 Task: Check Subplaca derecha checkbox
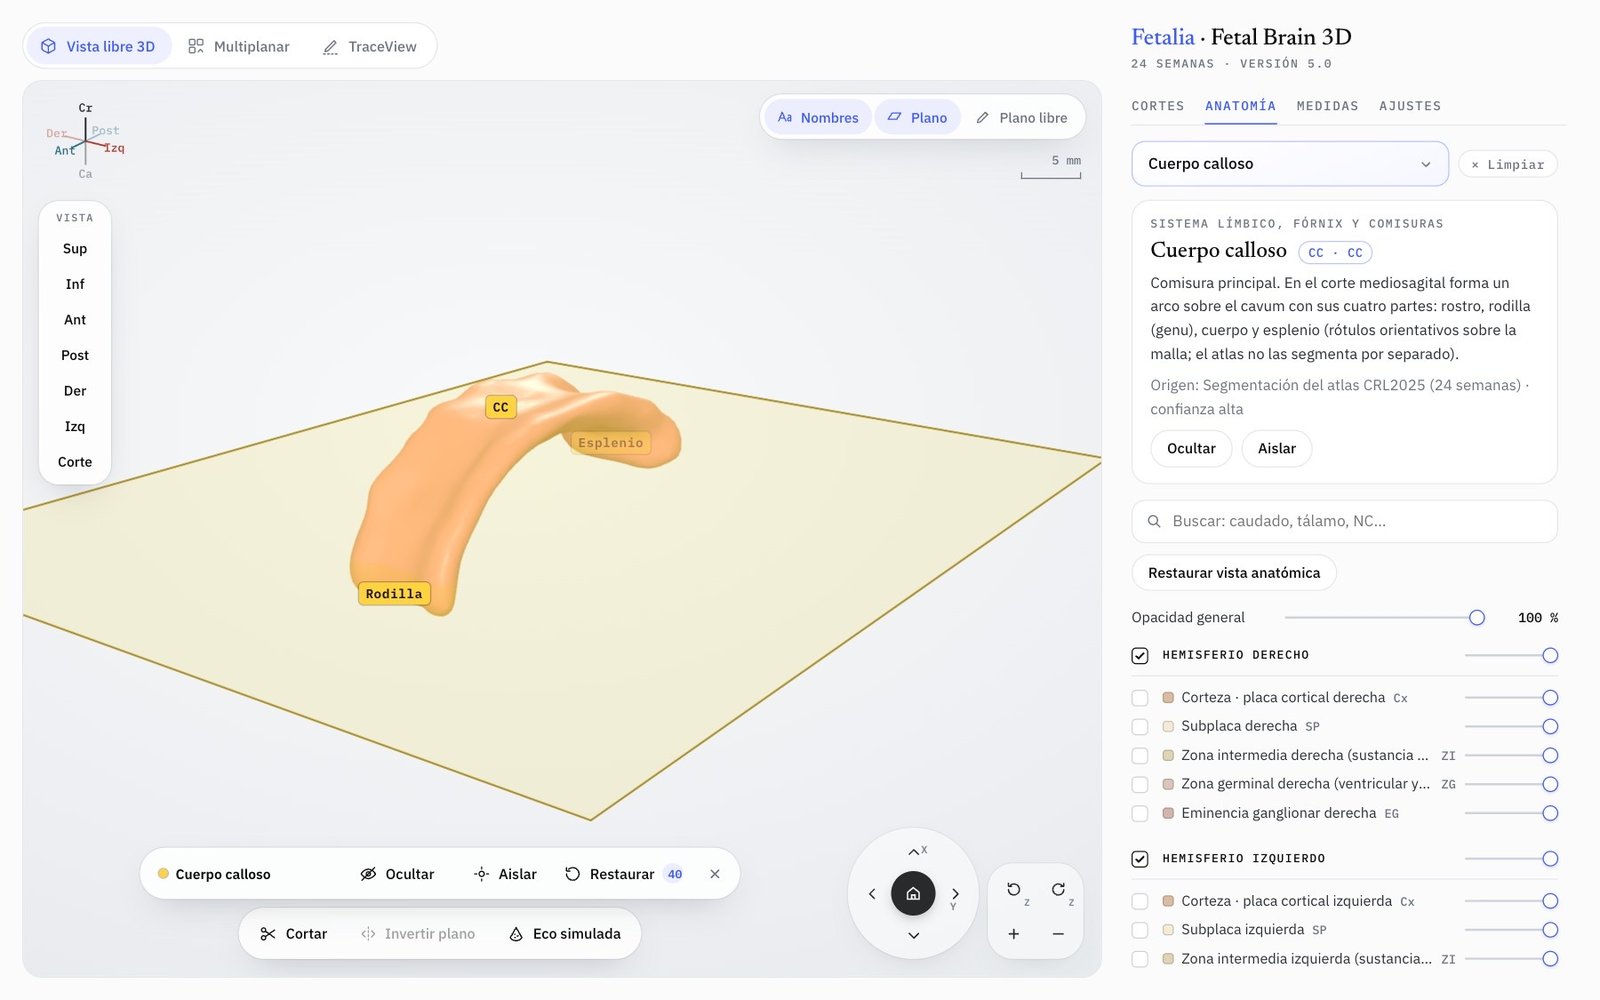(1140, 727)
